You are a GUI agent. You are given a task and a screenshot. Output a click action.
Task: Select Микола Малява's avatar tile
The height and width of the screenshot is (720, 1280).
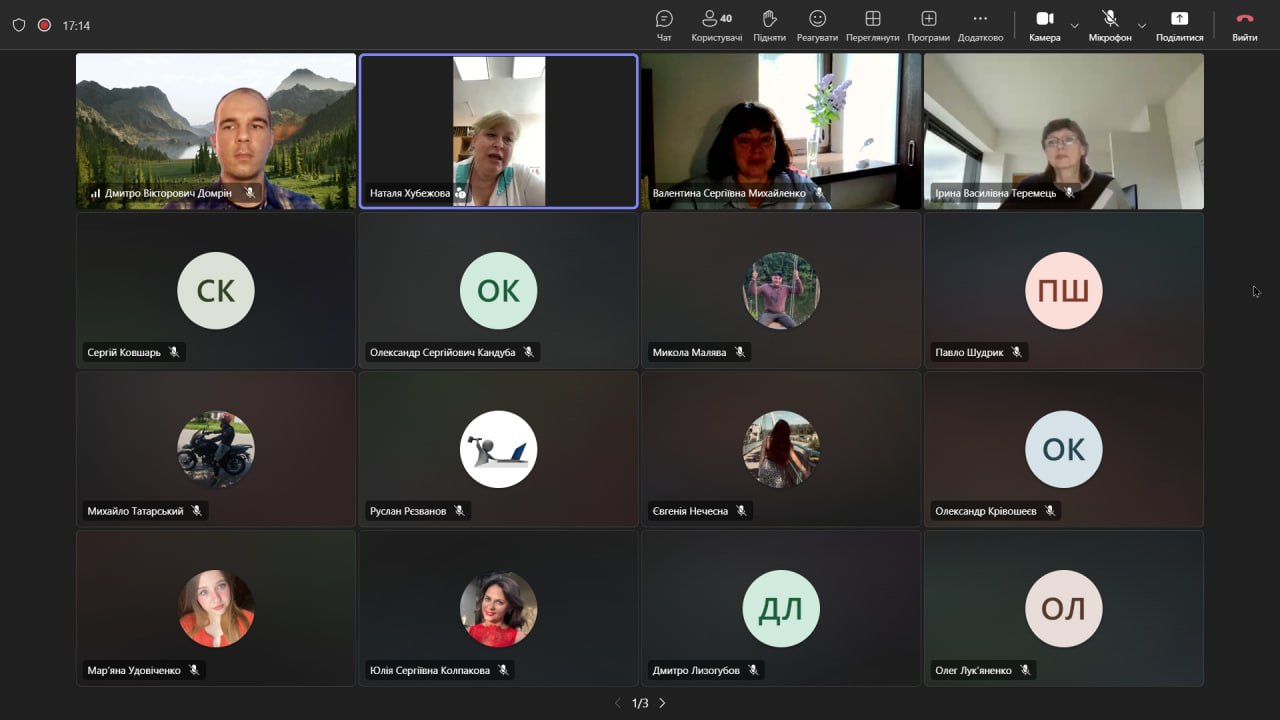(781, 290)
